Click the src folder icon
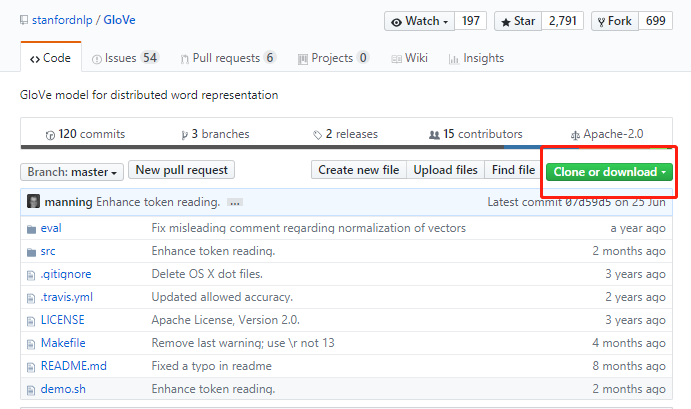Screen dimensions: 691x409 31,252
